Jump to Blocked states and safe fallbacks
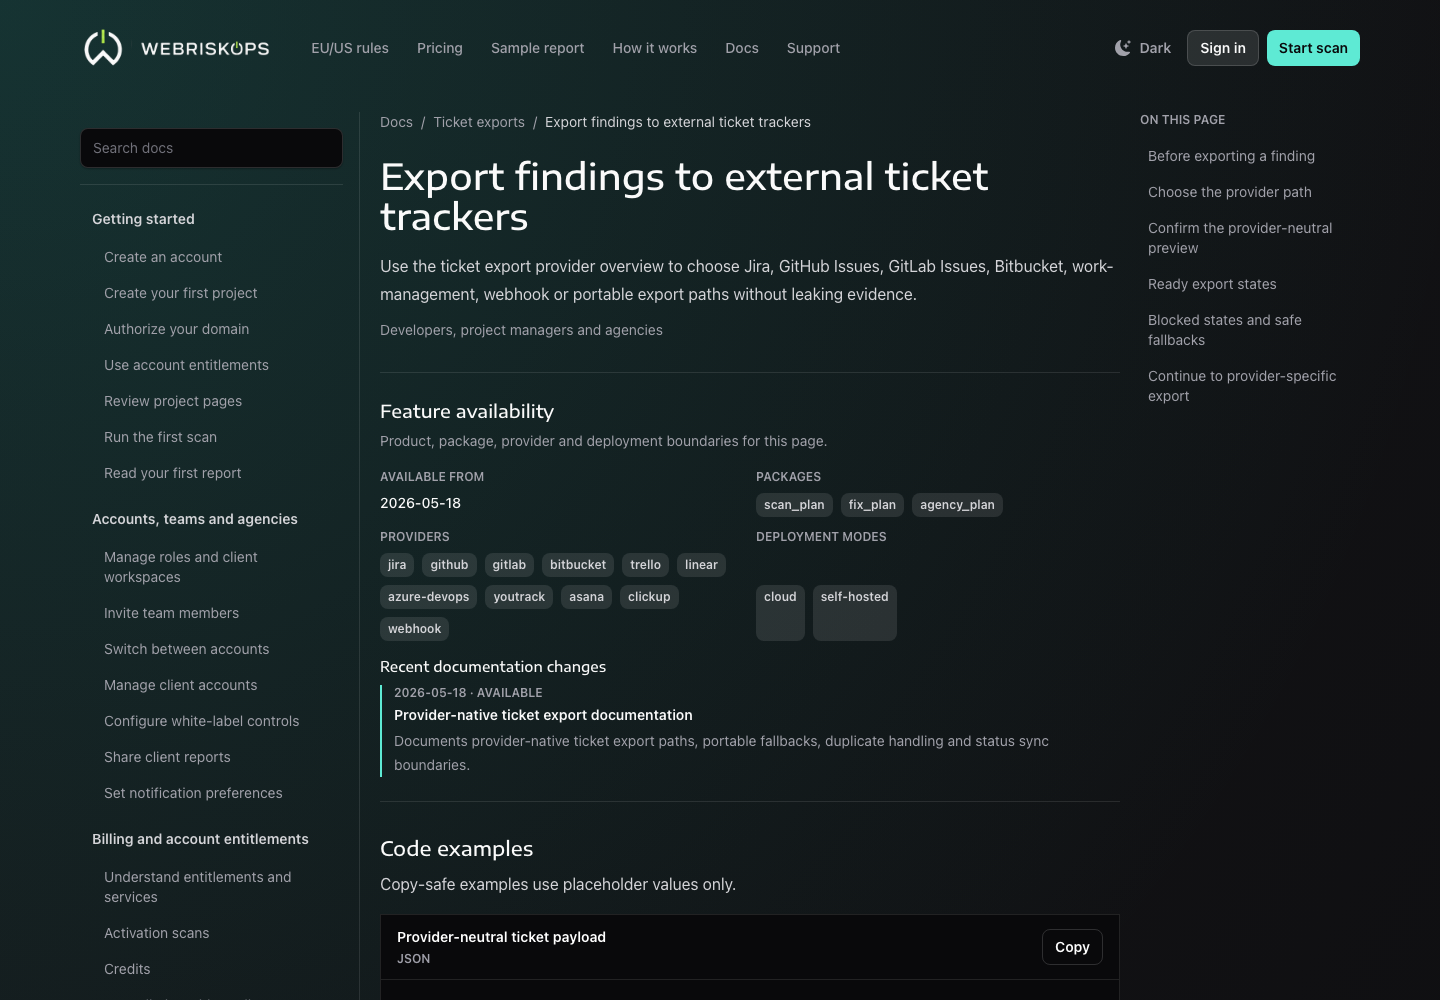Screen dimensions: 1440x1000 [x=1225, y=330]
